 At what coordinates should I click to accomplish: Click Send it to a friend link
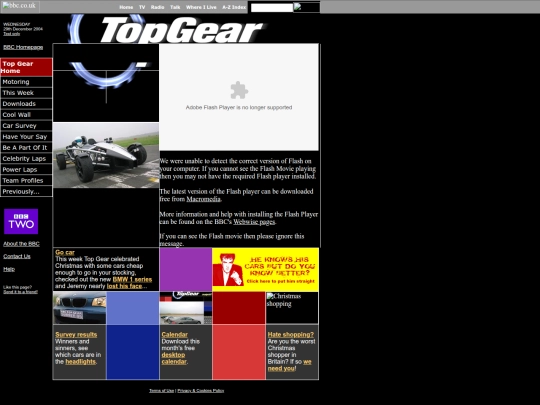(x=21, y=292)
